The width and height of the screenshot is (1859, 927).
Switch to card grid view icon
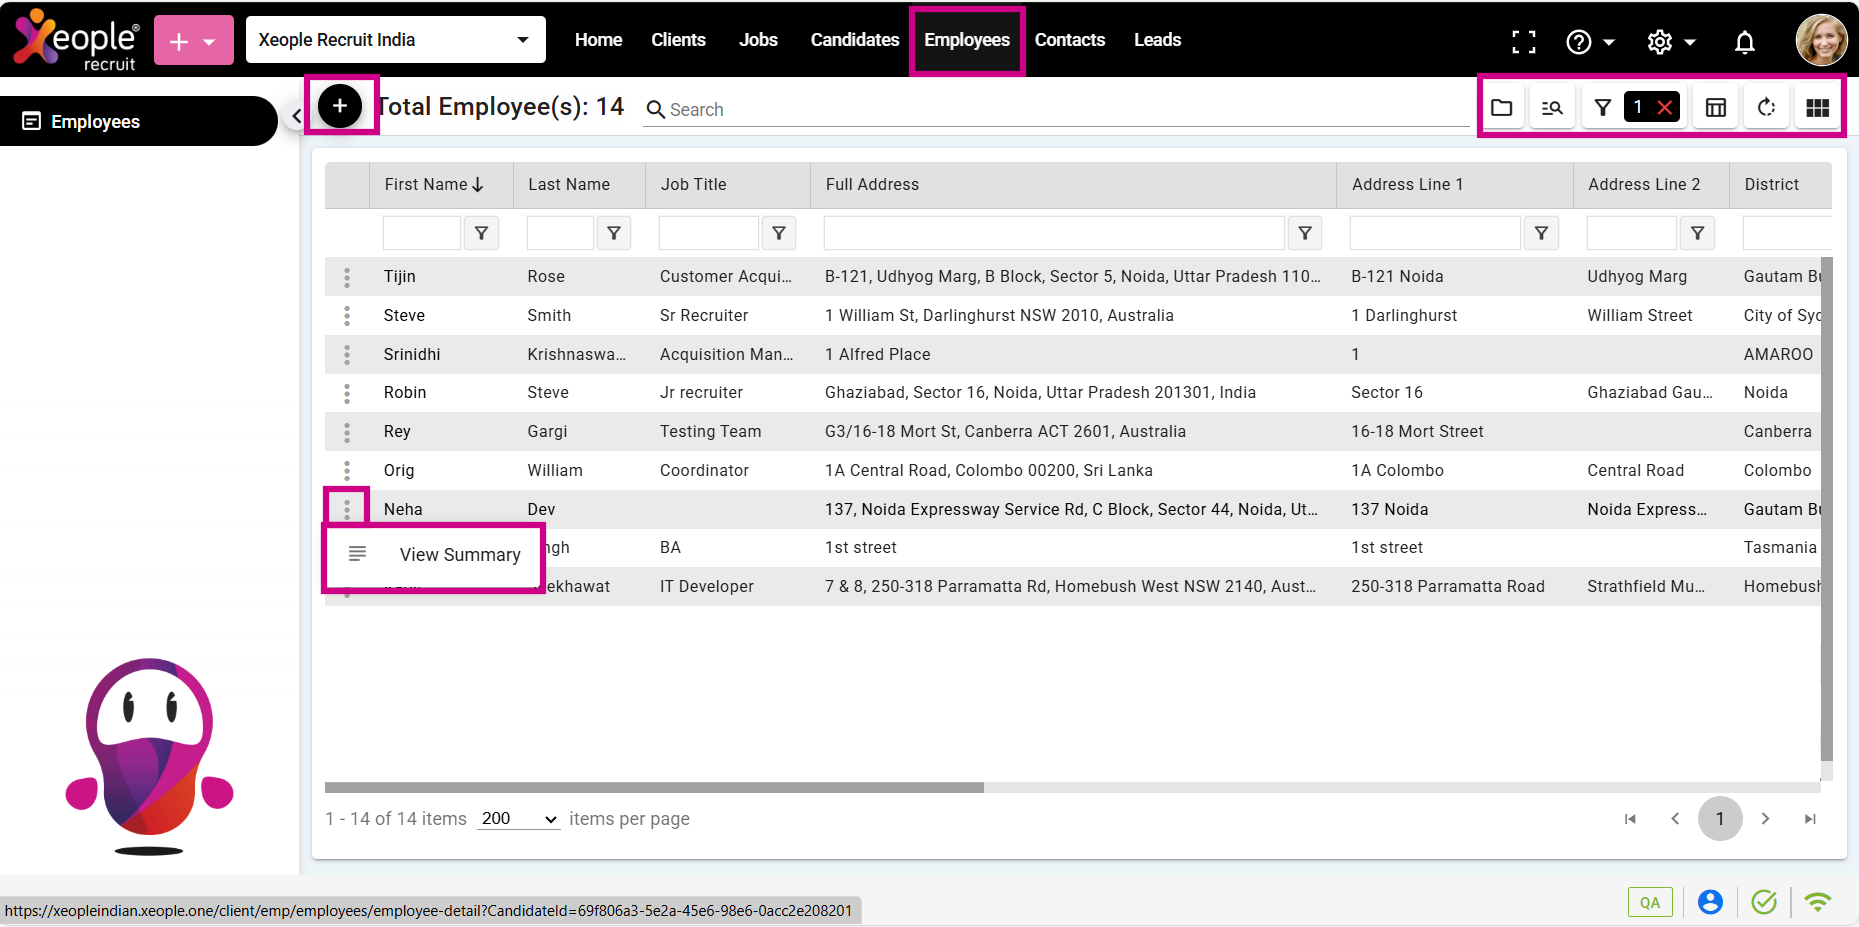tap(1817, 107)
